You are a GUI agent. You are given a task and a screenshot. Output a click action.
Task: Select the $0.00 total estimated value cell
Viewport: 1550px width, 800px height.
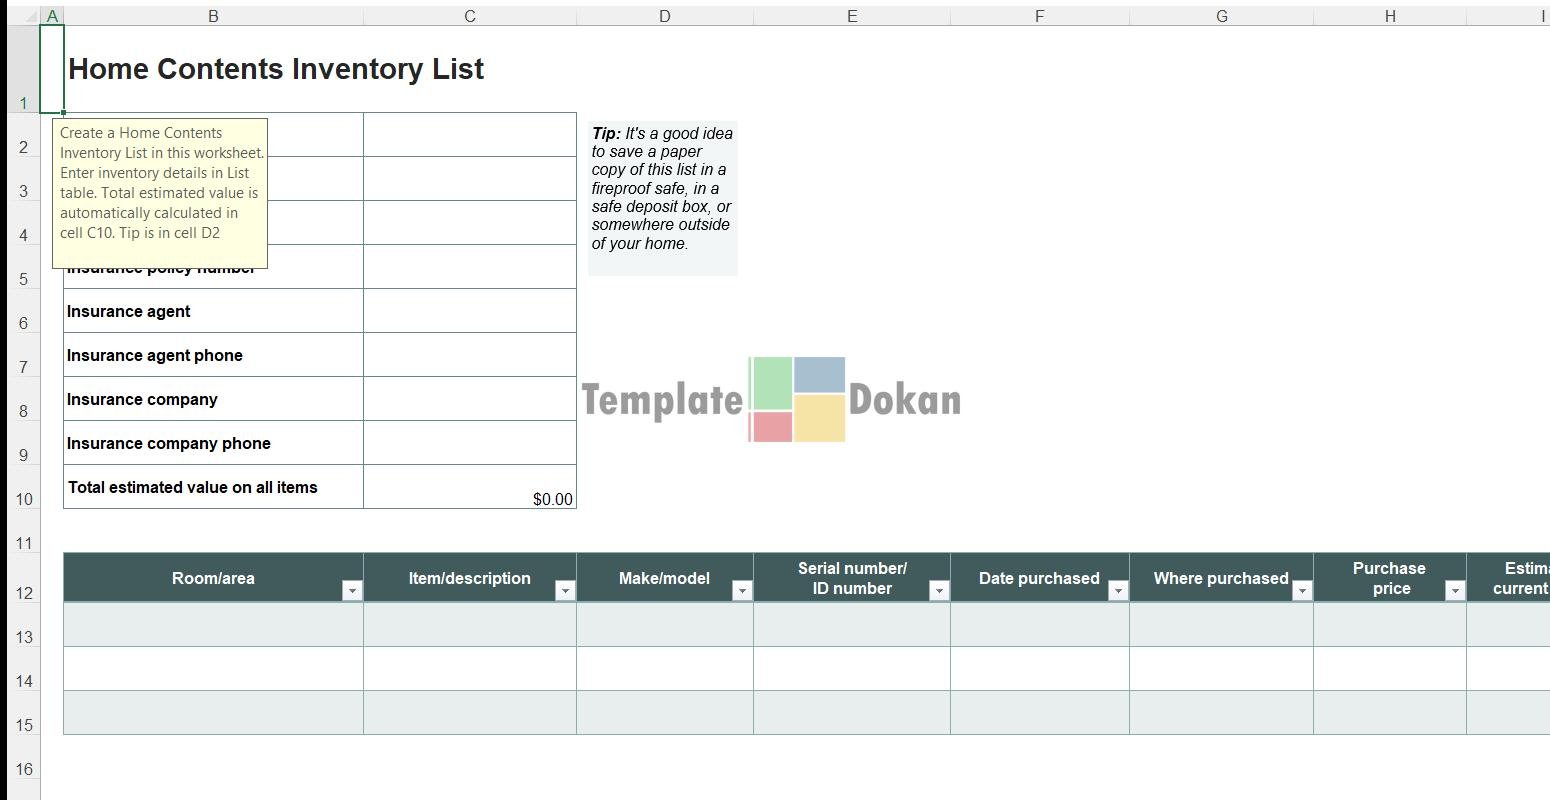469,487
